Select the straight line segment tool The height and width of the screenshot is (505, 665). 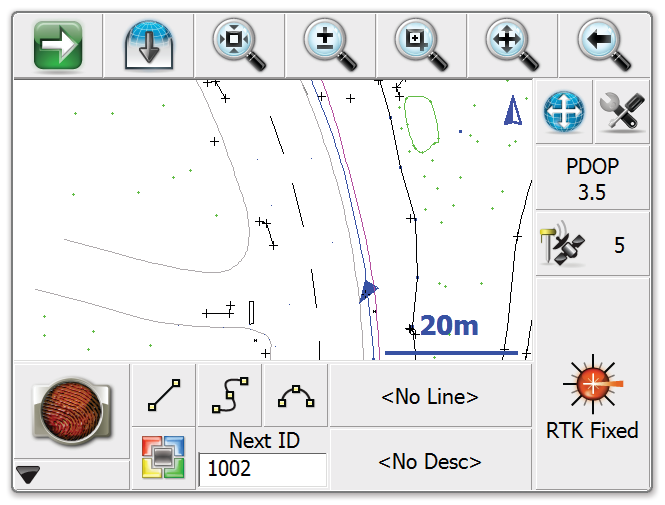click(164, 396)
